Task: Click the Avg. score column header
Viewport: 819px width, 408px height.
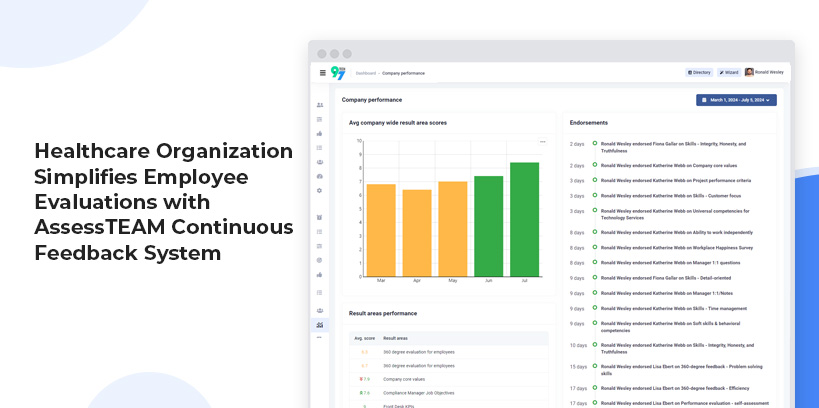Action: point(365,339)
